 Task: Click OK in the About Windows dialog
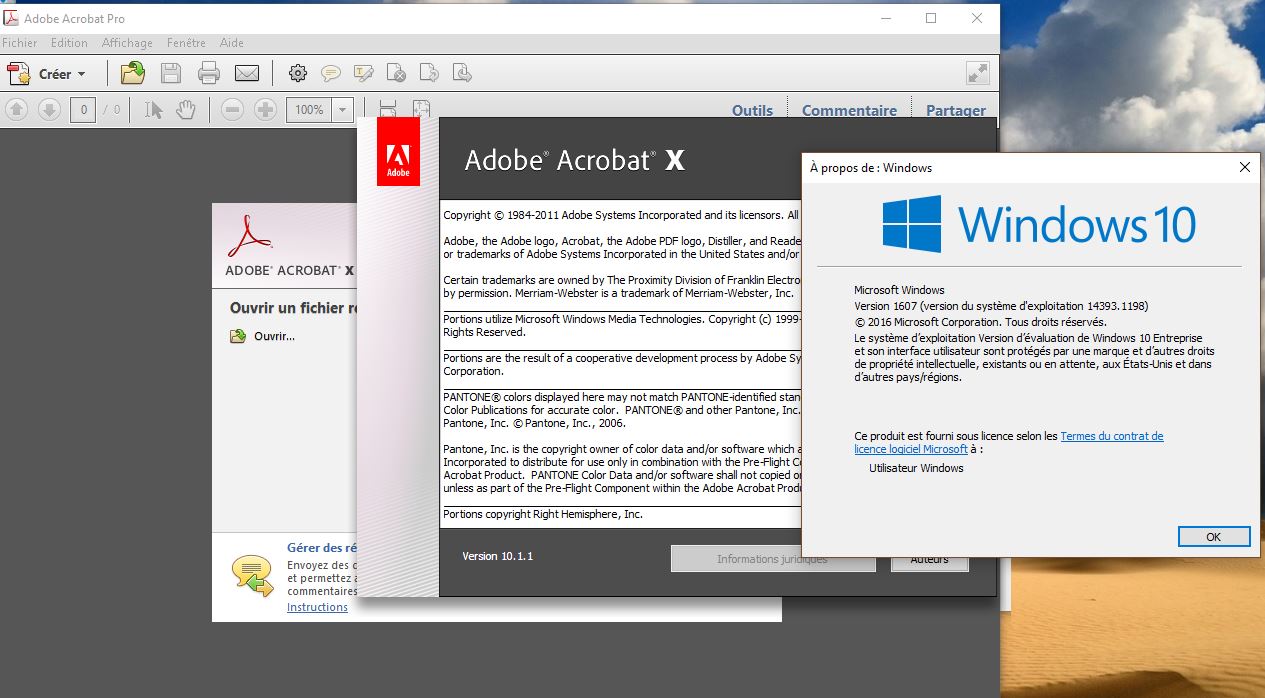(1213, 537)
